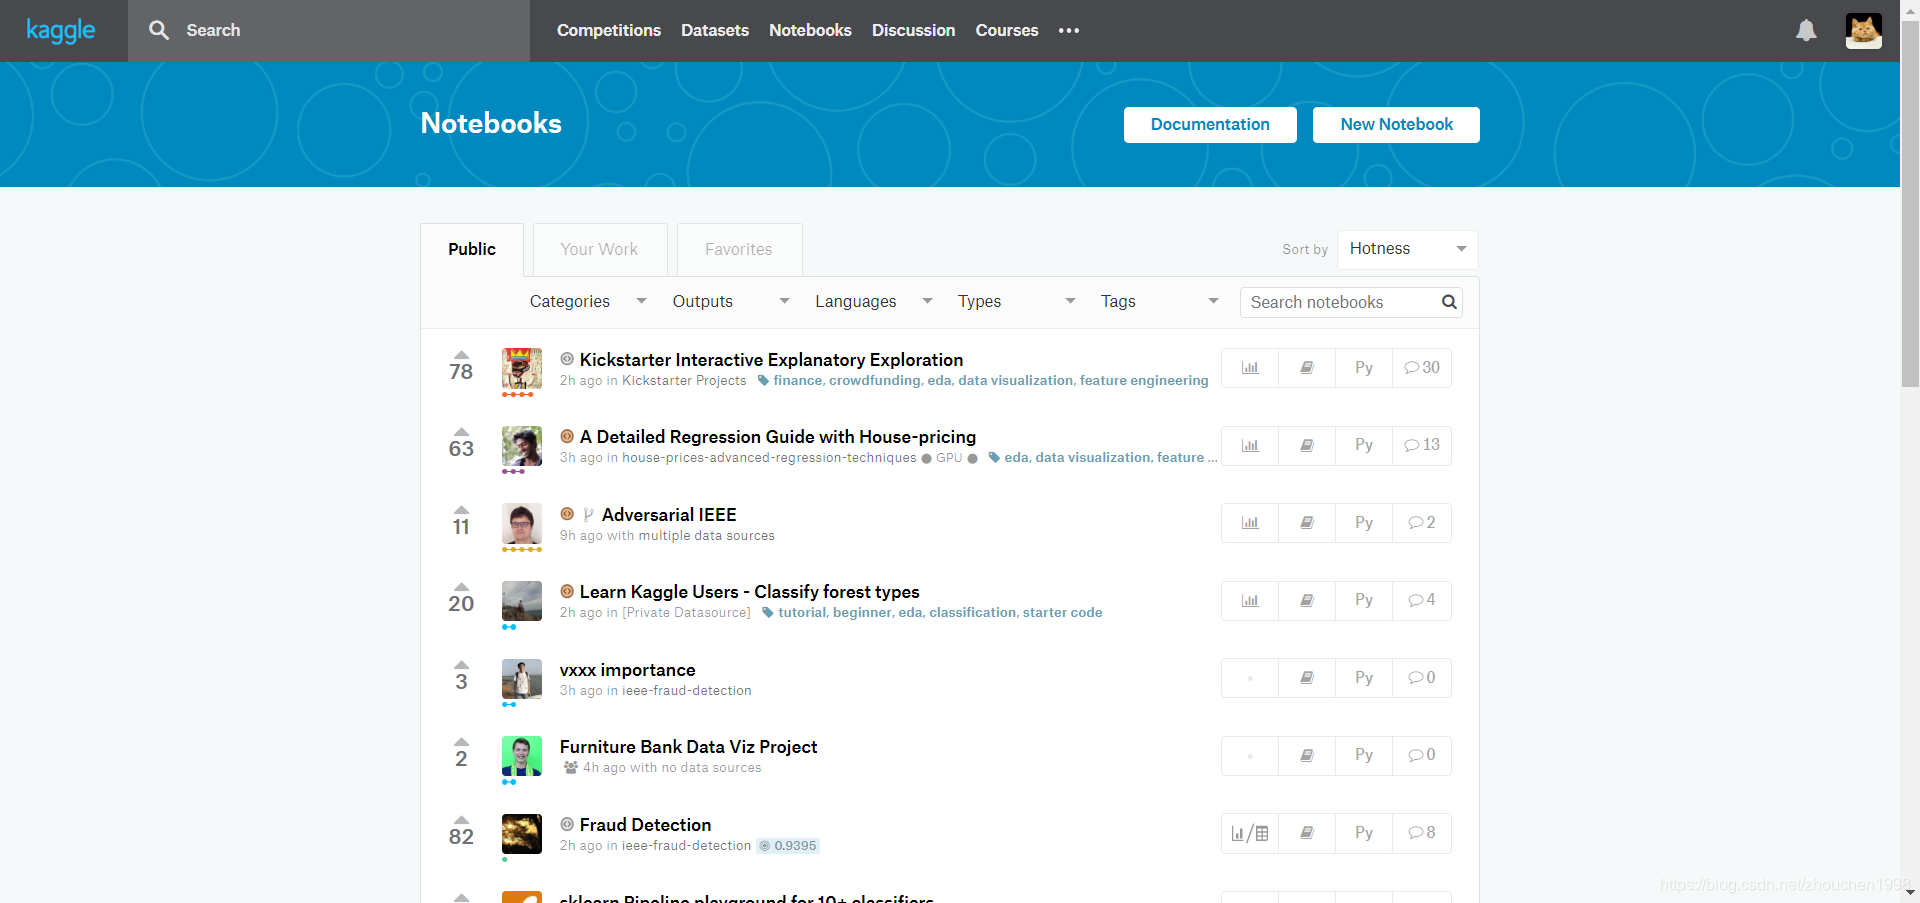Go to Datasets in navbar

click(715, 30)
